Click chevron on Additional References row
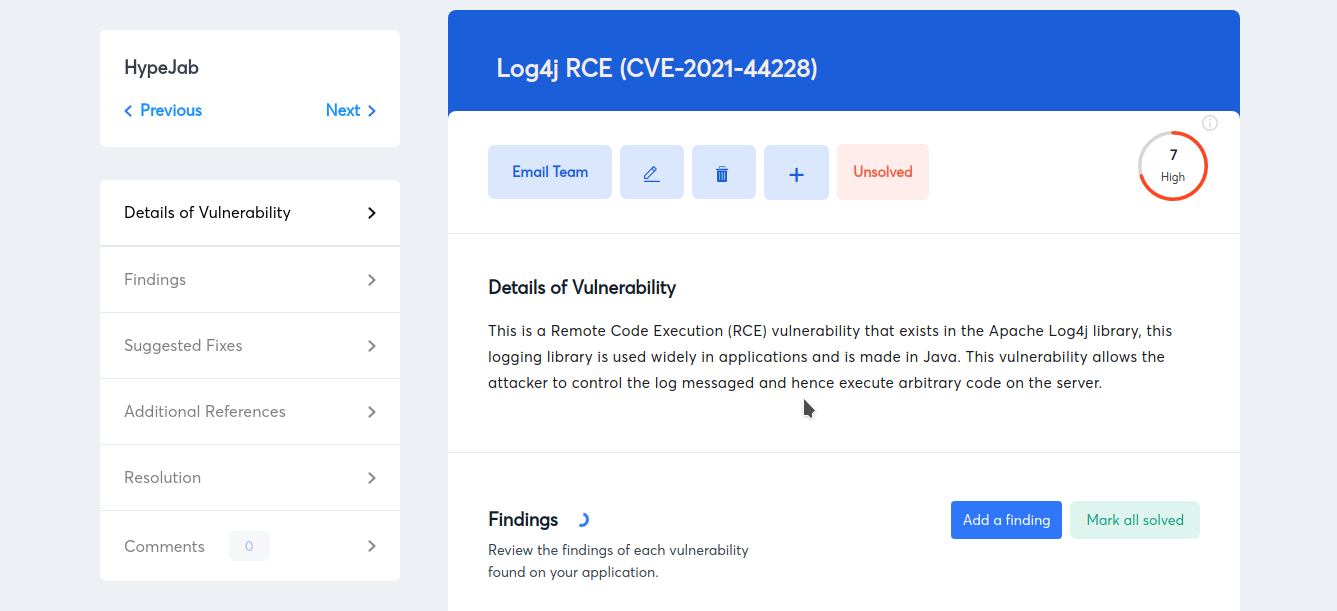This screenshot has height=611, width=1337. click(372, 412)
